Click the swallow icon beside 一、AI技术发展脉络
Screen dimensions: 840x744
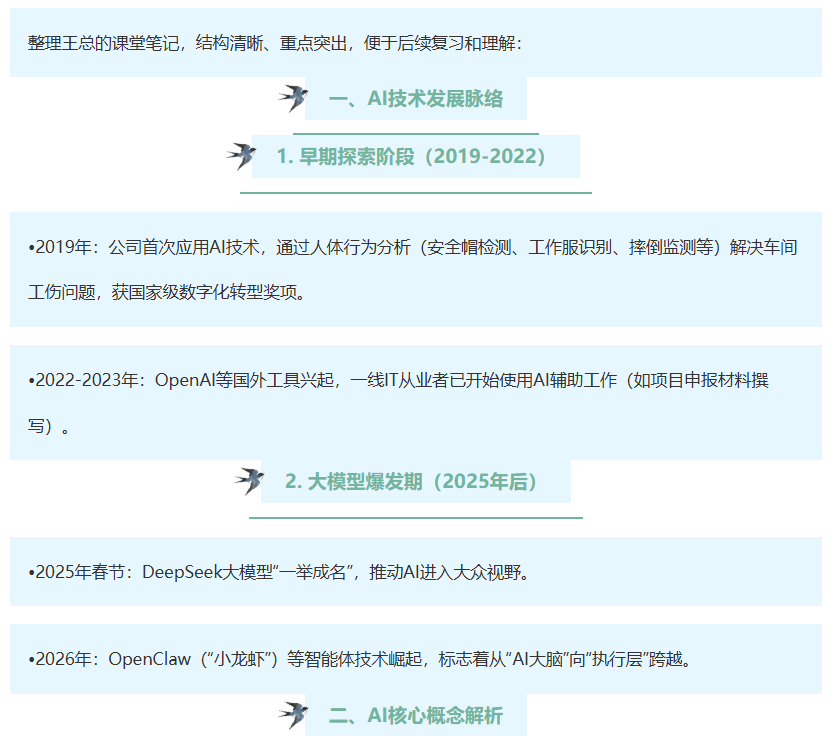tap(293, 98)
